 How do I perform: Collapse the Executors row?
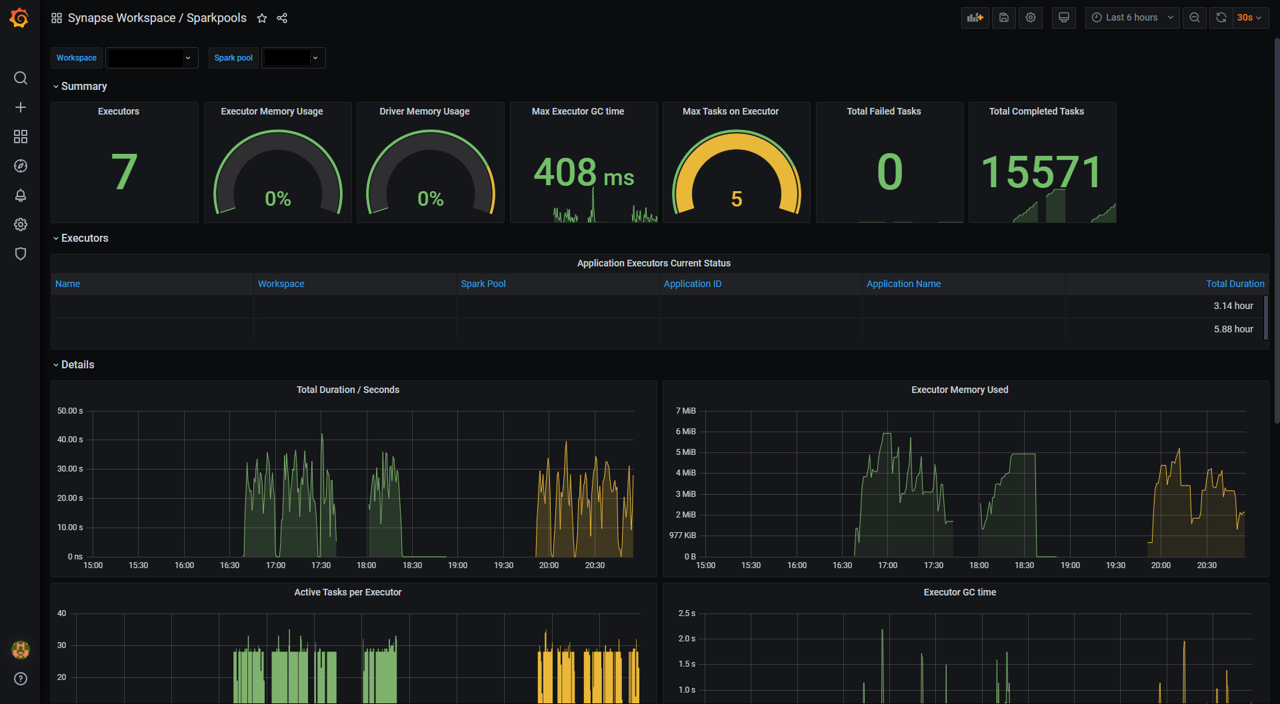[x=84, y=238]
